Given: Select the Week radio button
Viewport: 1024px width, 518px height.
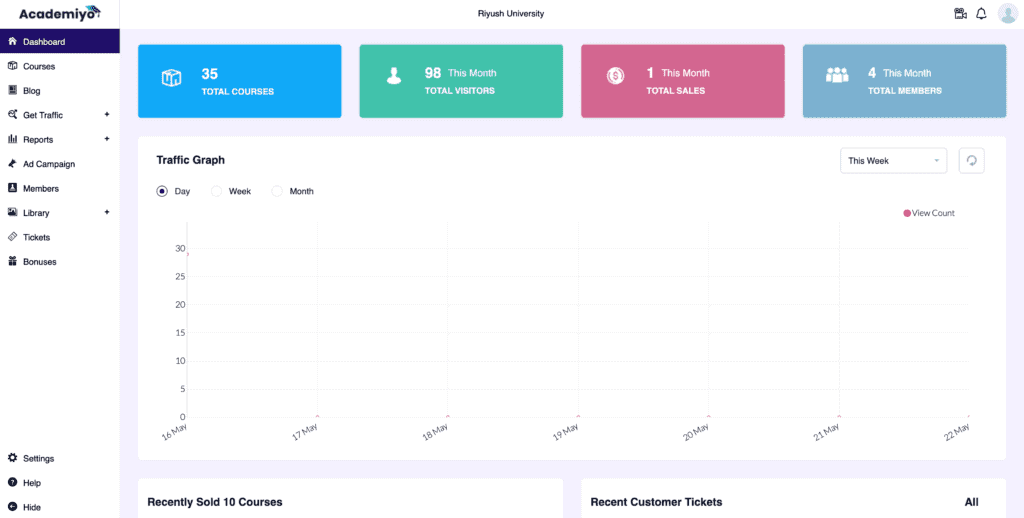Looking at the screenshot, I should (216, 191).
